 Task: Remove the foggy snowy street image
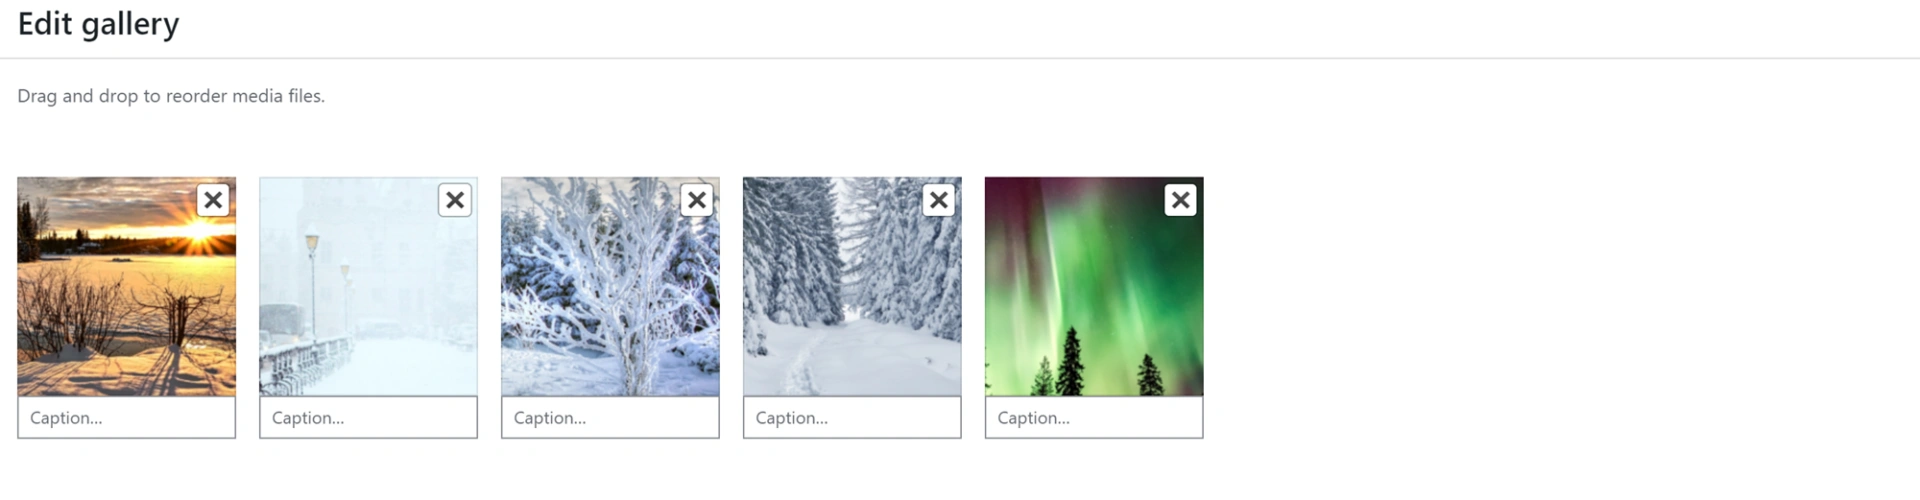point(455,200)
